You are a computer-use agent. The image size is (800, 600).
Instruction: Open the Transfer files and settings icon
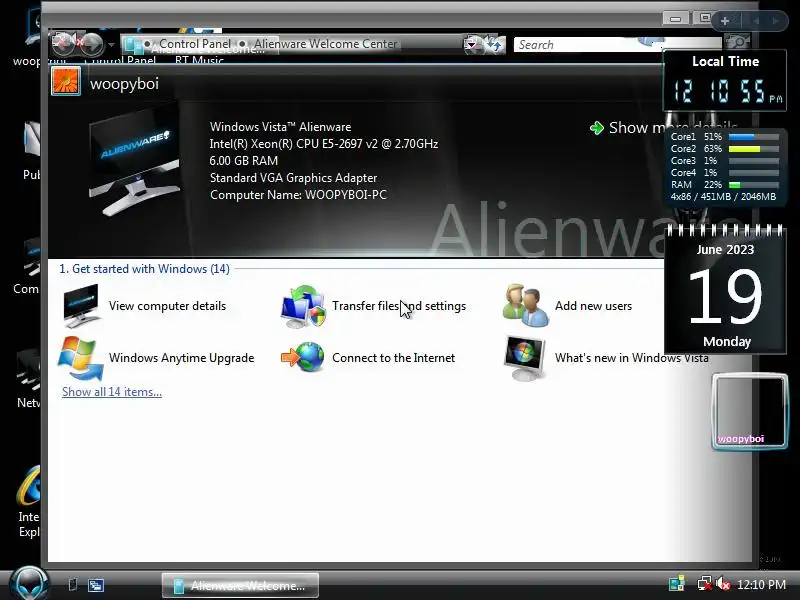(x=303, y=306)
